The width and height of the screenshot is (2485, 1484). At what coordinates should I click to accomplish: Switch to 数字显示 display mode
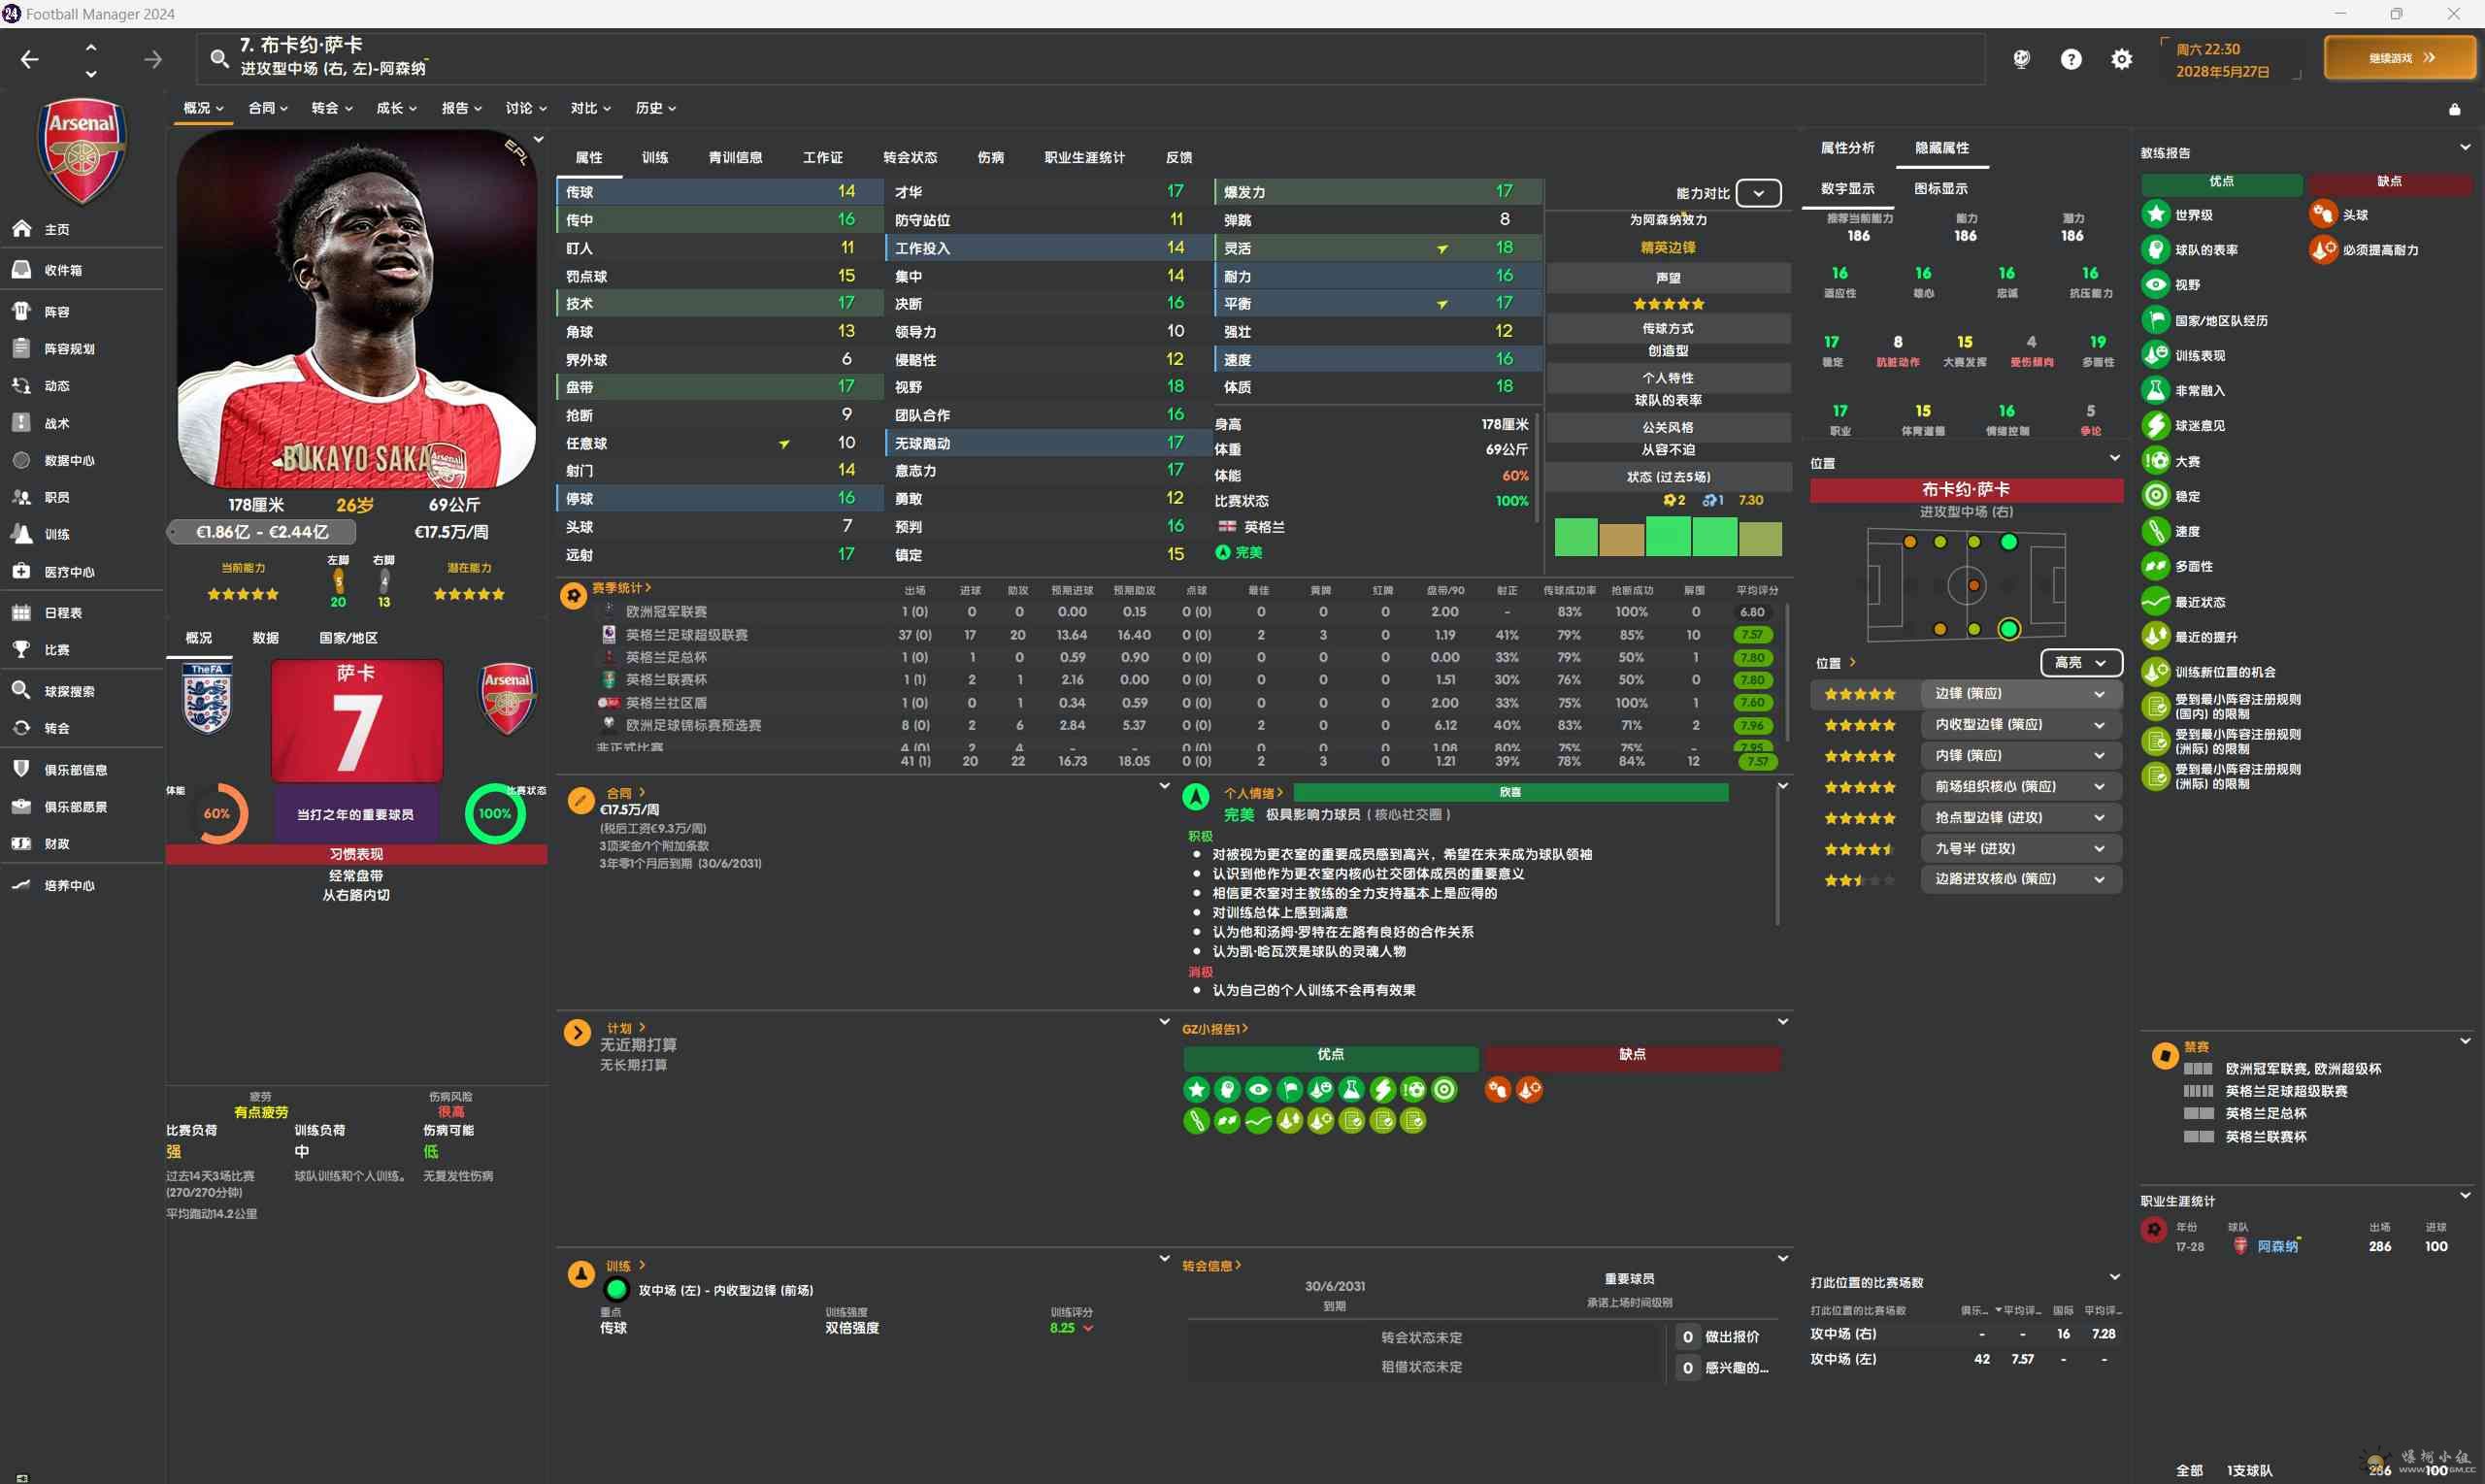pos(1847,188)
